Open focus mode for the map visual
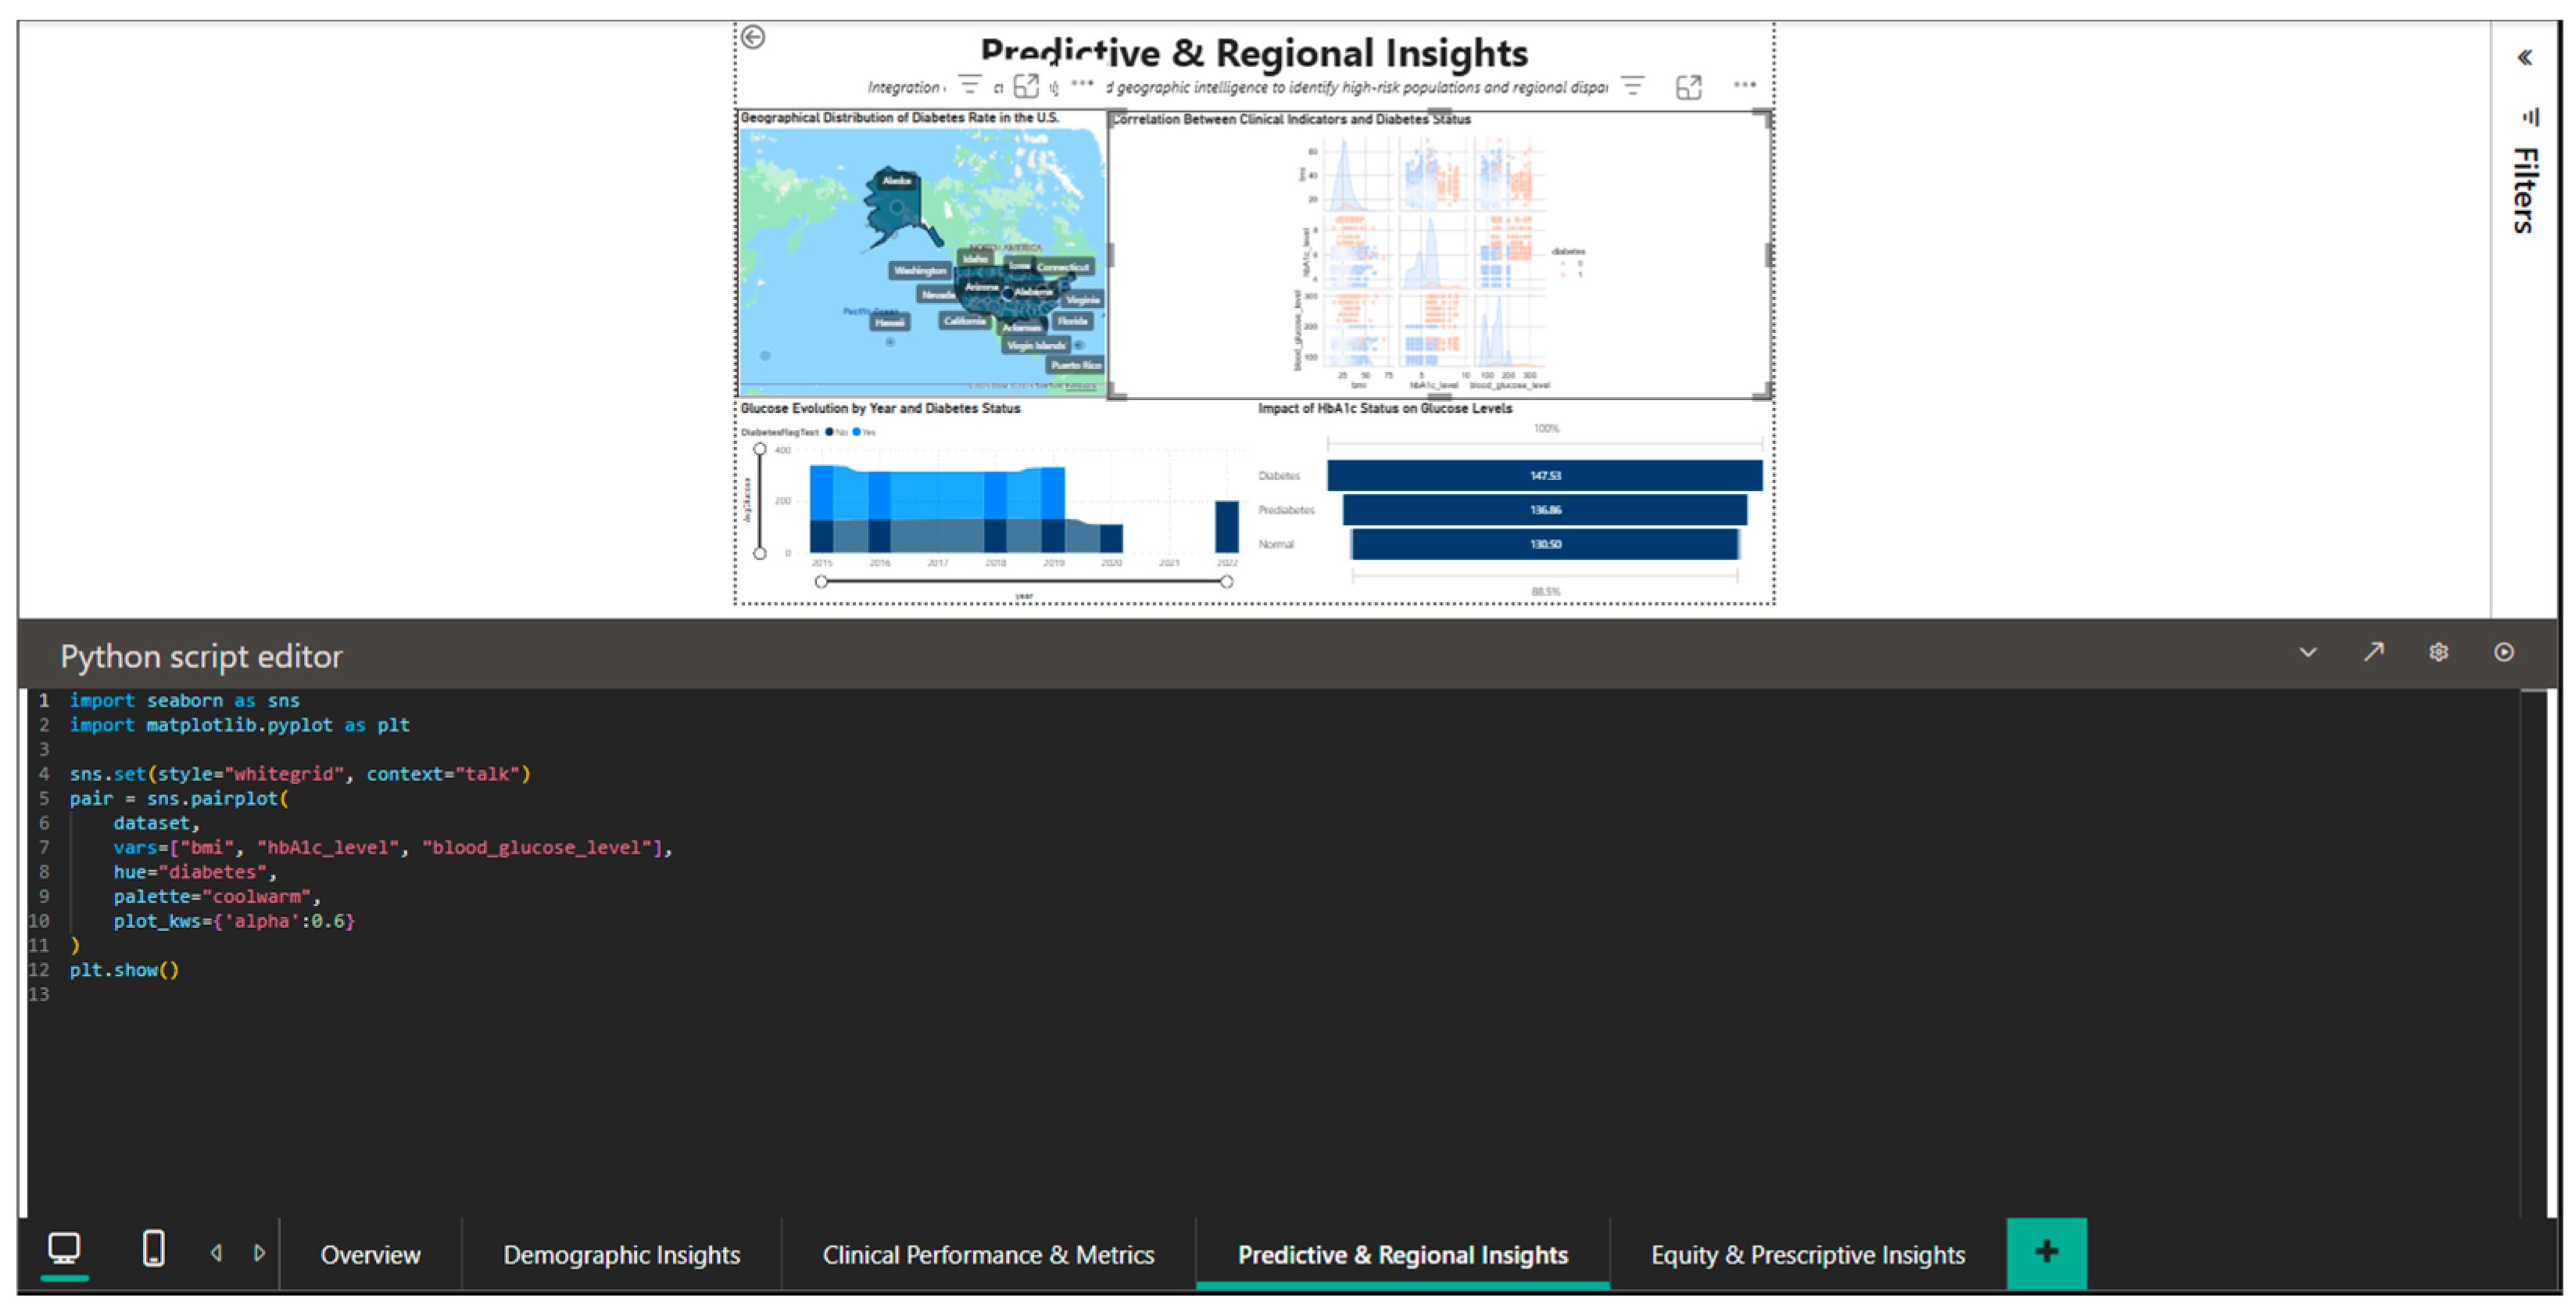This screenshot has width=2576, height=1307. [1026, 86]
